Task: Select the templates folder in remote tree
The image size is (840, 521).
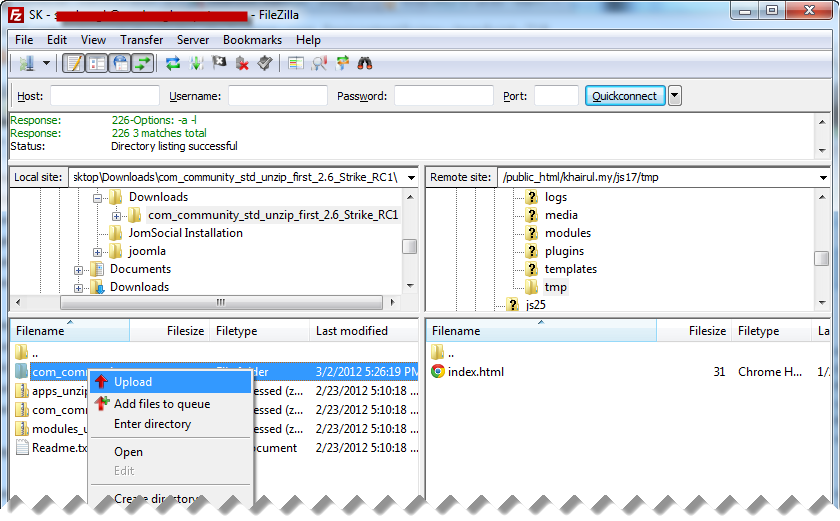Action: (571, 269)
